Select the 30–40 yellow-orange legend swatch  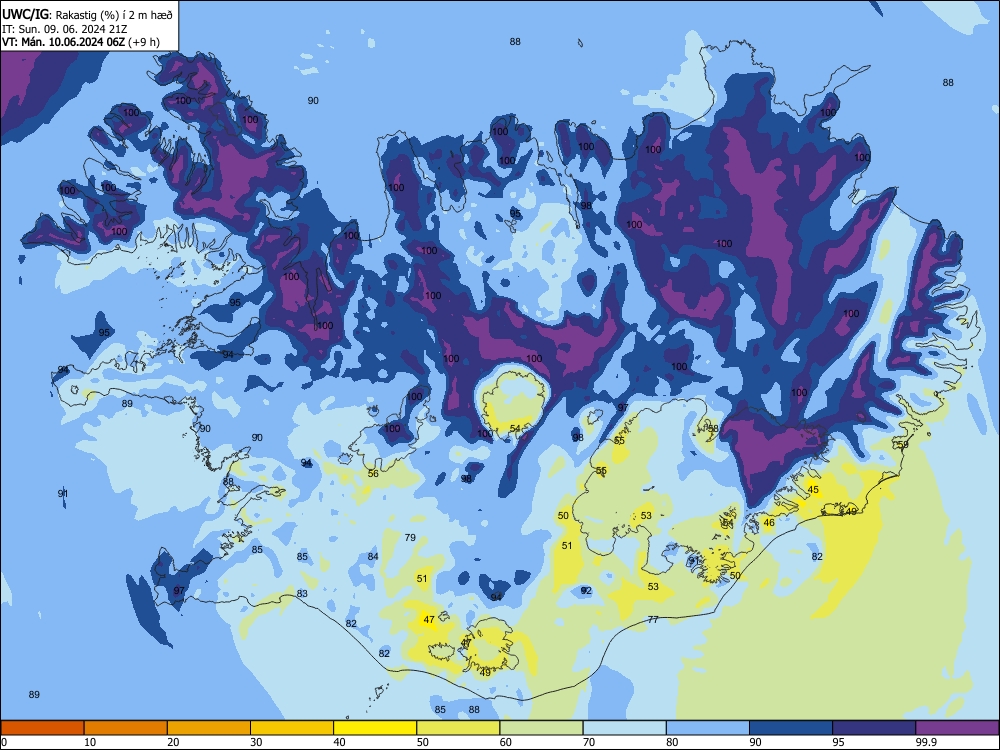click(x=292, y=728)
